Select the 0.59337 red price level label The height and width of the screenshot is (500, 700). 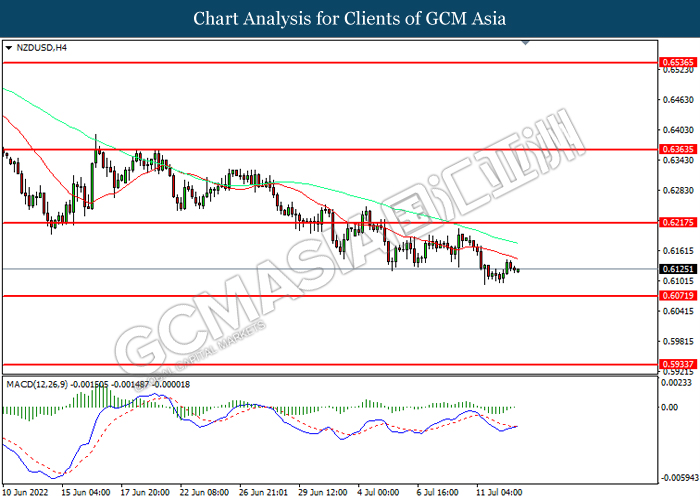(x=677, y=364)
